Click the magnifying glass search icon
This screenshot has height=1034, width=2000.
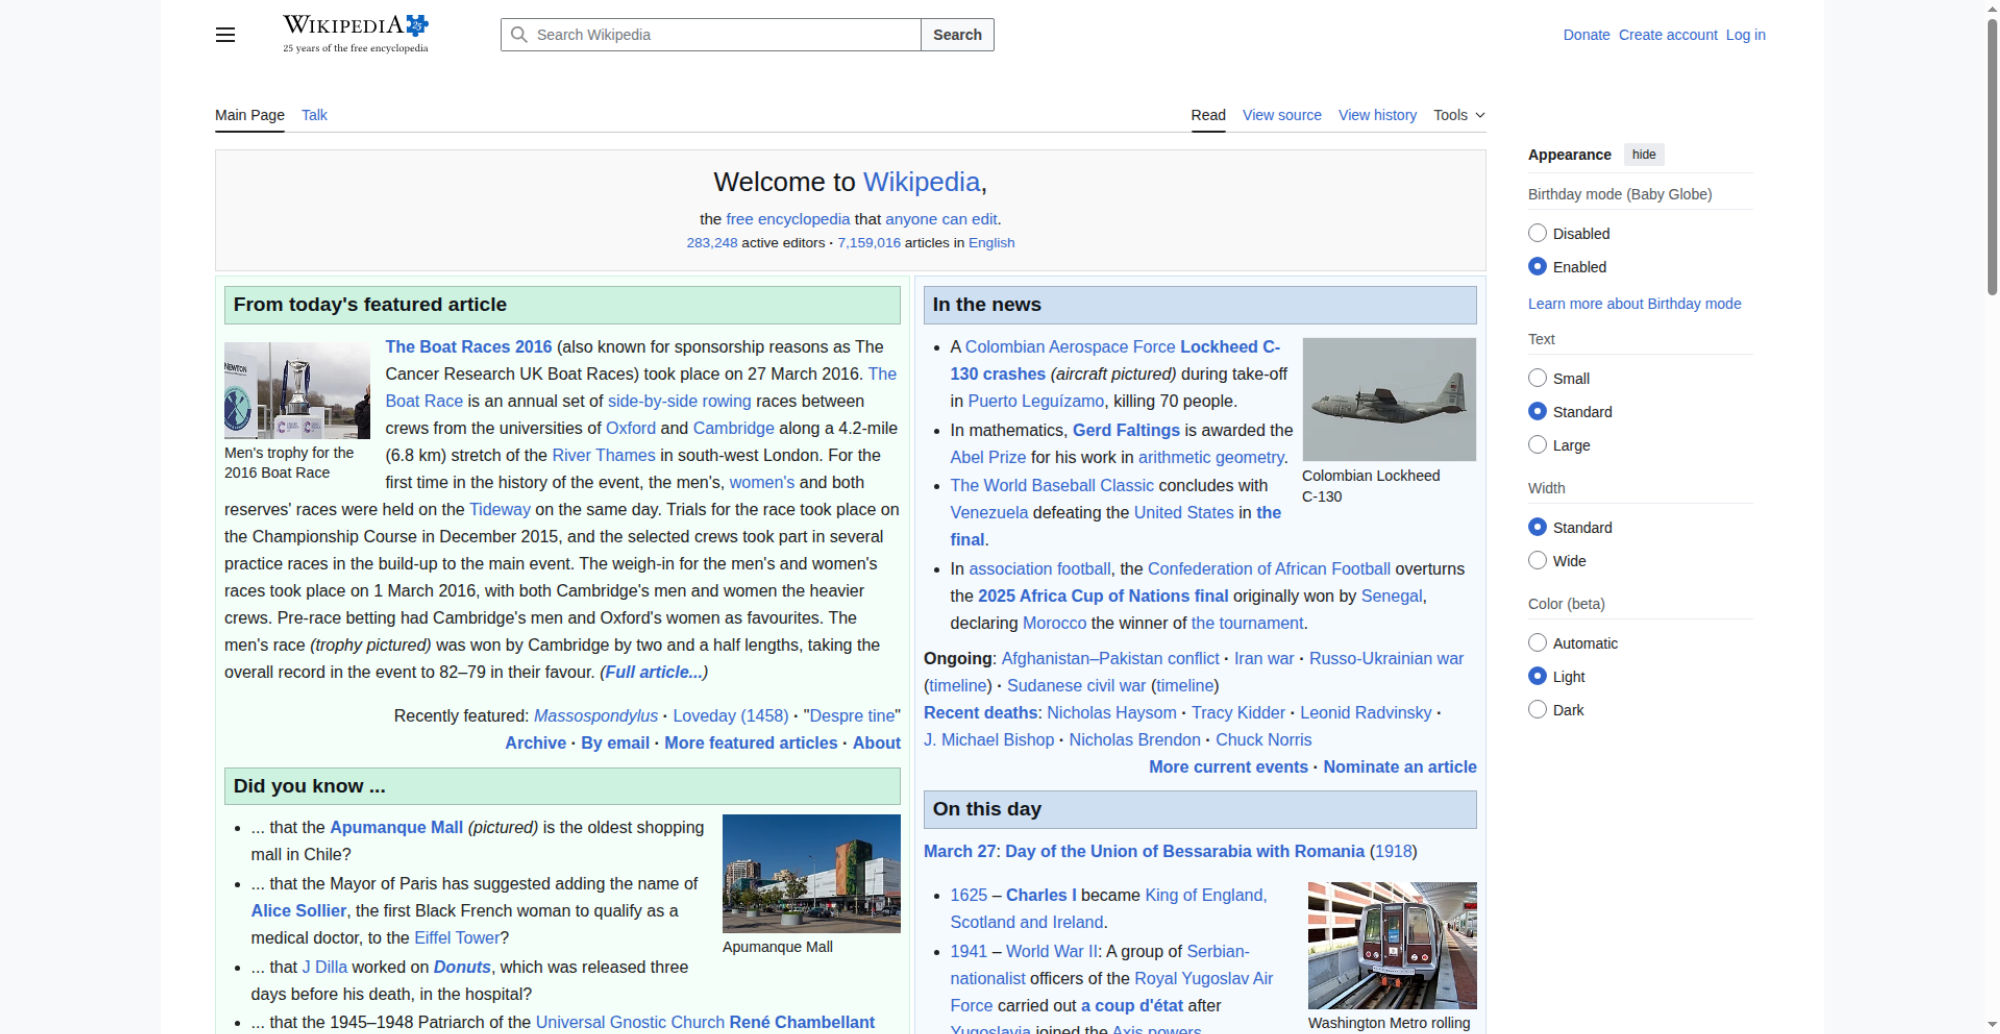519,35
